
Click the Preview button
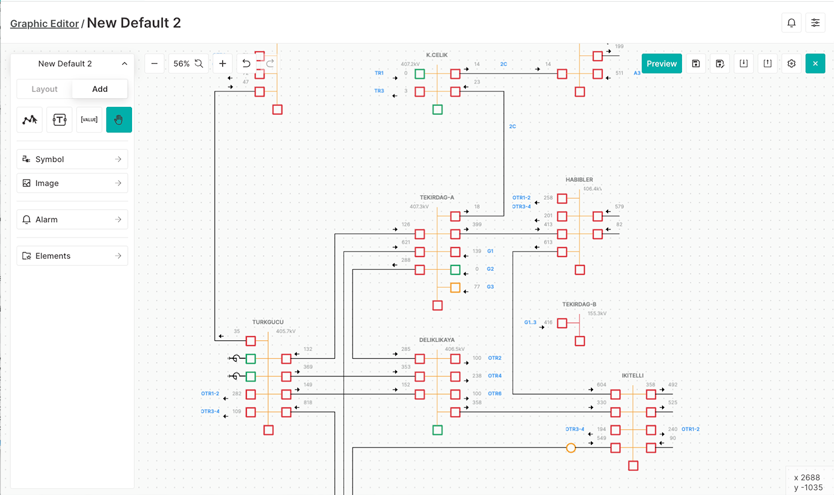point(661,64)
